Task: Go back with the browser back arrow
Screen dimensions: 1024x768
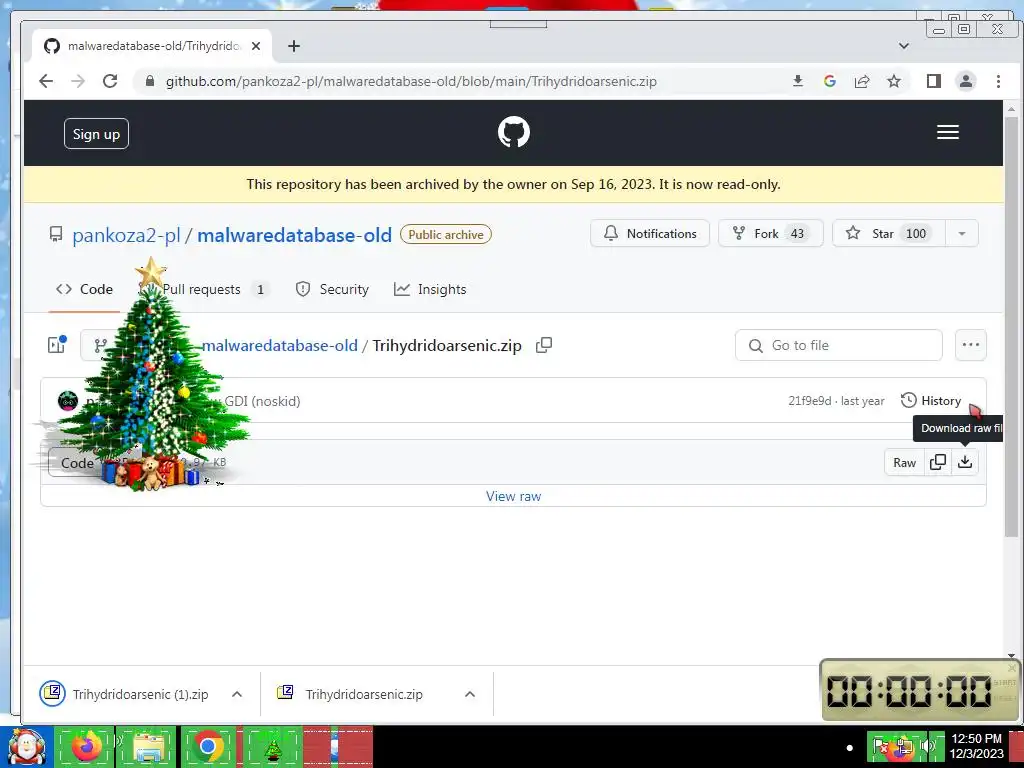Action: tap(46, 81)
